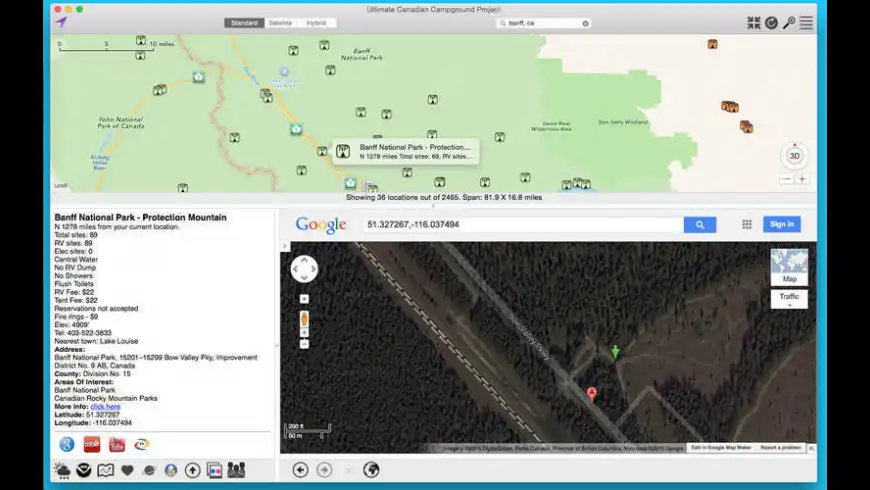Click the heart favorites icon
This screenshot has width=870, height=490.
coord(128,471)
